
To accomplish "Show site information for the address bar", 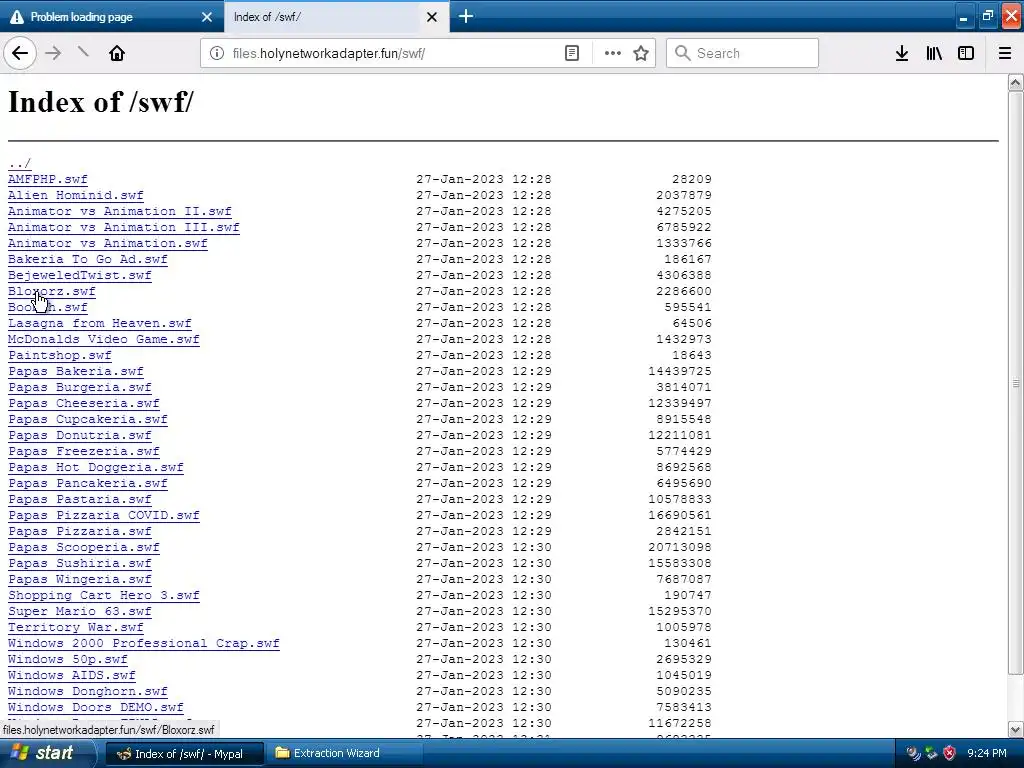I will click(217, 53).
